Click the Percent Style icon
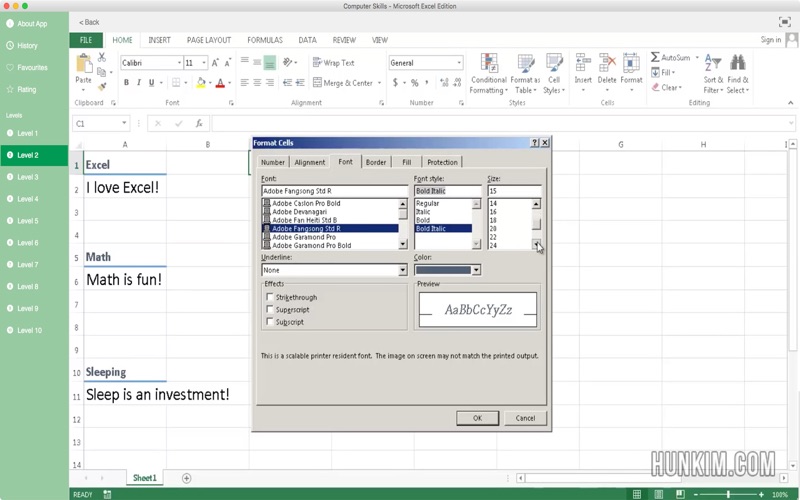This screenshot has width=800, height=500. pos(414,83)
